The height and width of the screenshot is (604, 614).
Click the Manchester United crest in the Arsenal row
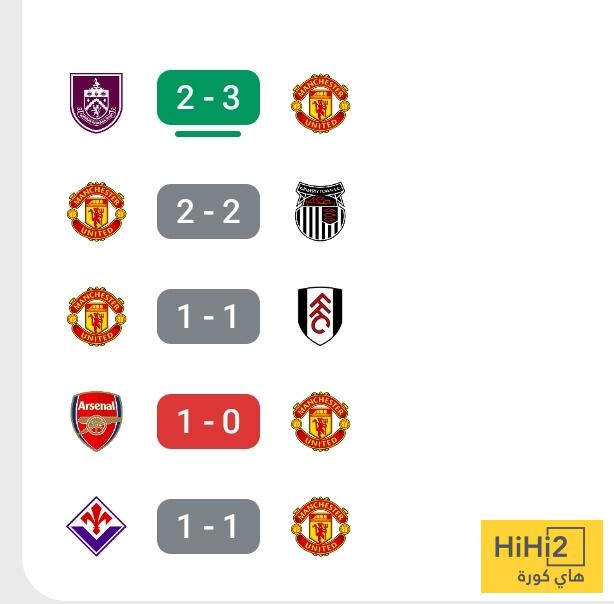321,421
